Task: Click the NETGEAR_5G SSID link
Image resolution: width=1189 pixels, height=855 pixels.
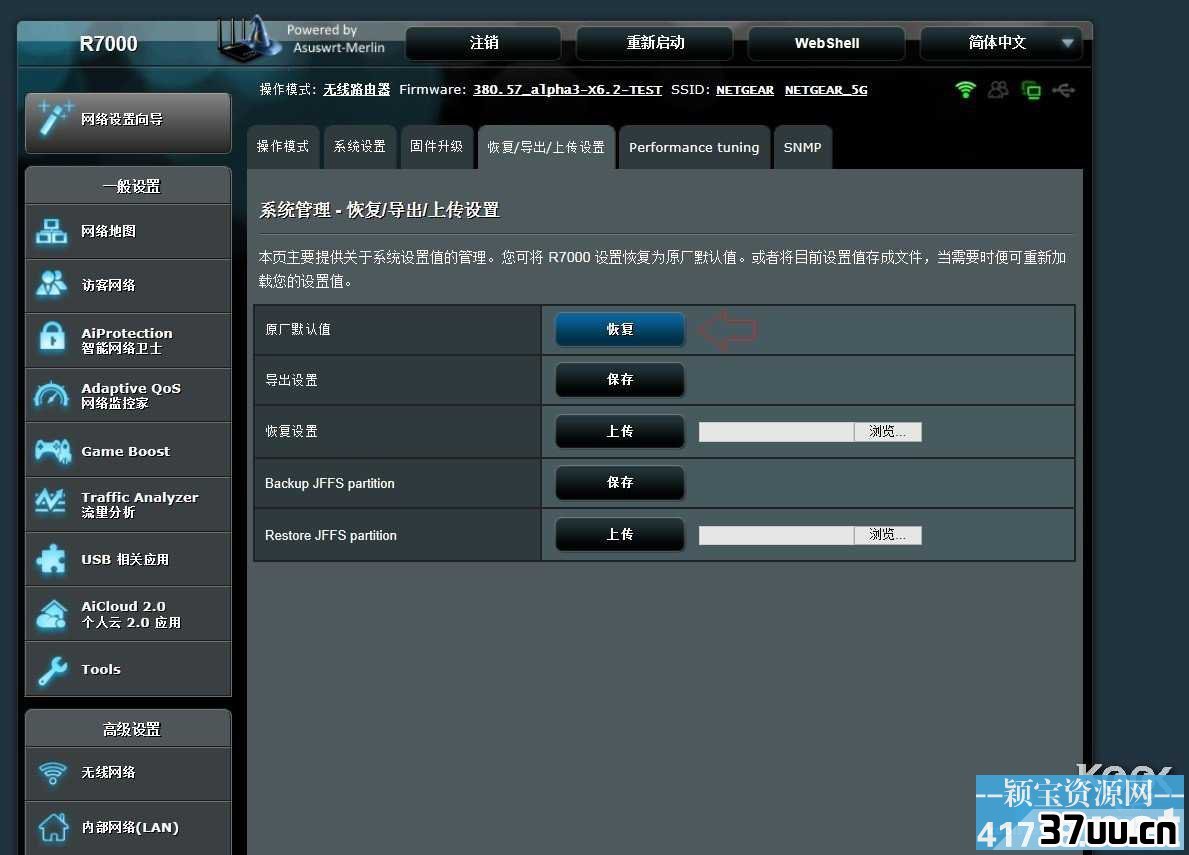Action: [826, 89]
